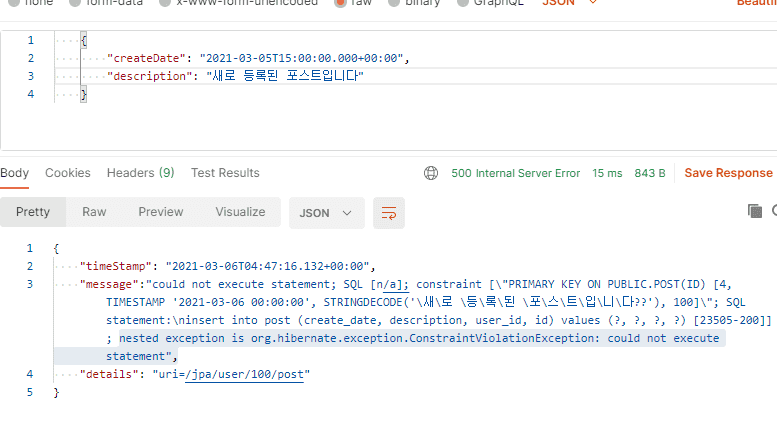Toggle the line wrap icon

(389, 213)
